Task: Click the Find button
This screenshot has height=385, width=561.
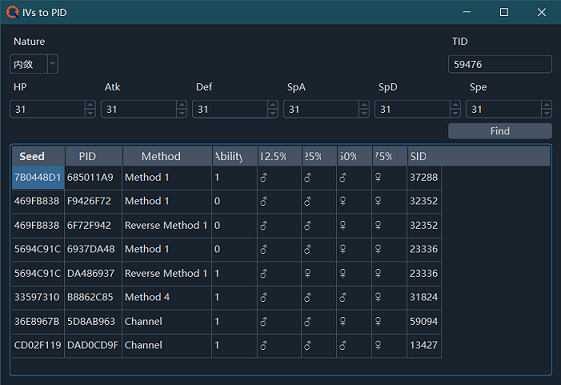Action: [x=499, y=131]
